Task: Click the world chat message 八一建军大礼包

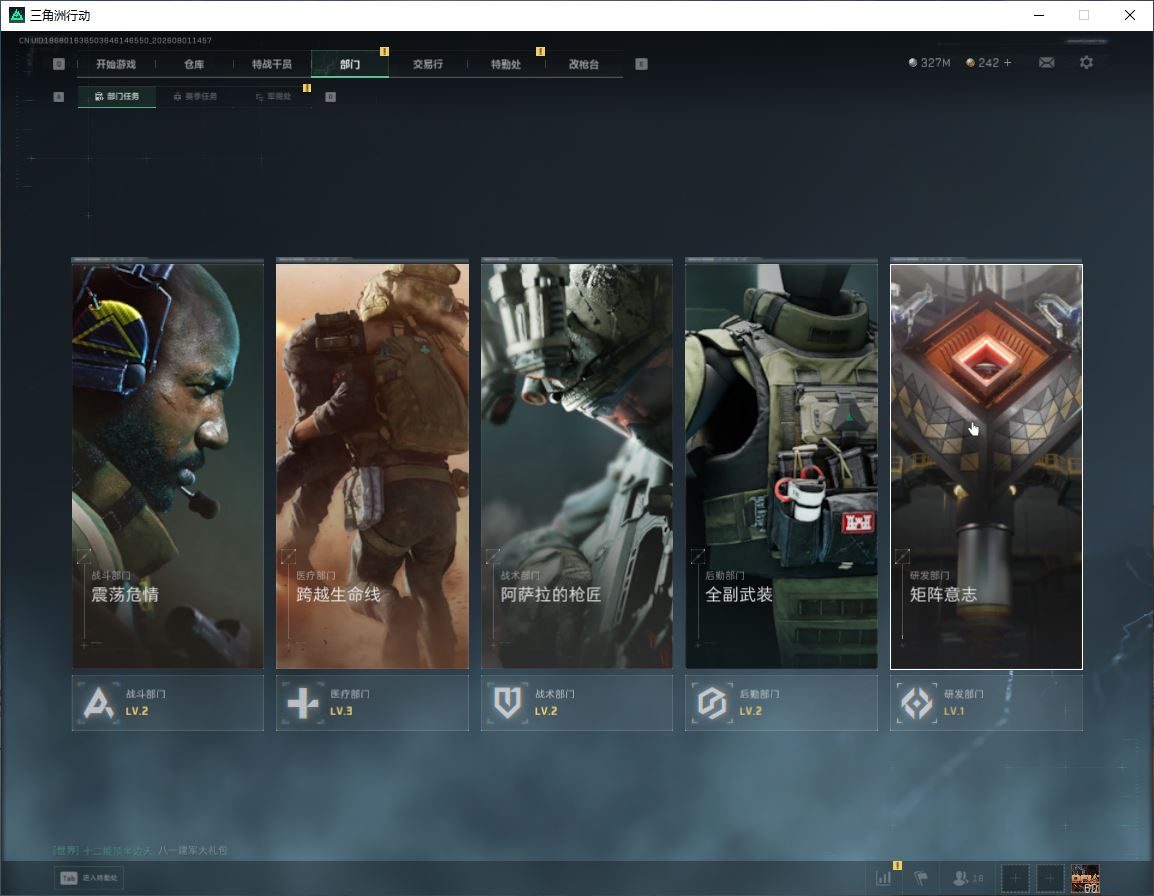Action: [193, 850]
